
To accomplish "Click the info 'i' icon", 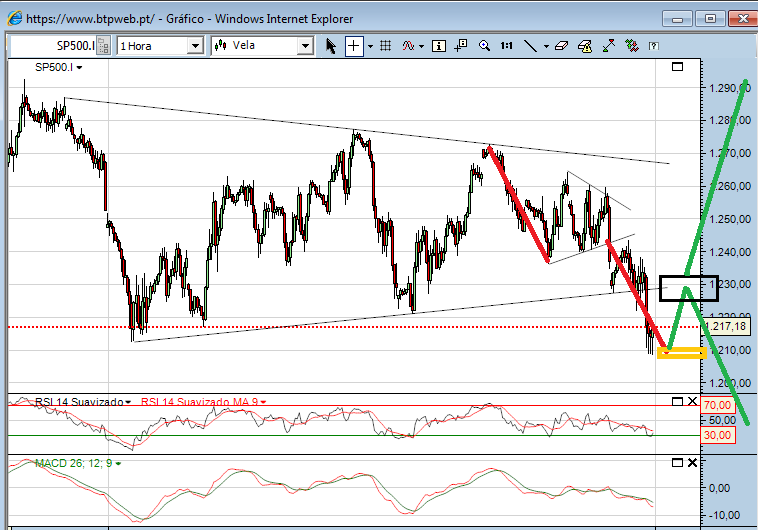I will [438, 46].
